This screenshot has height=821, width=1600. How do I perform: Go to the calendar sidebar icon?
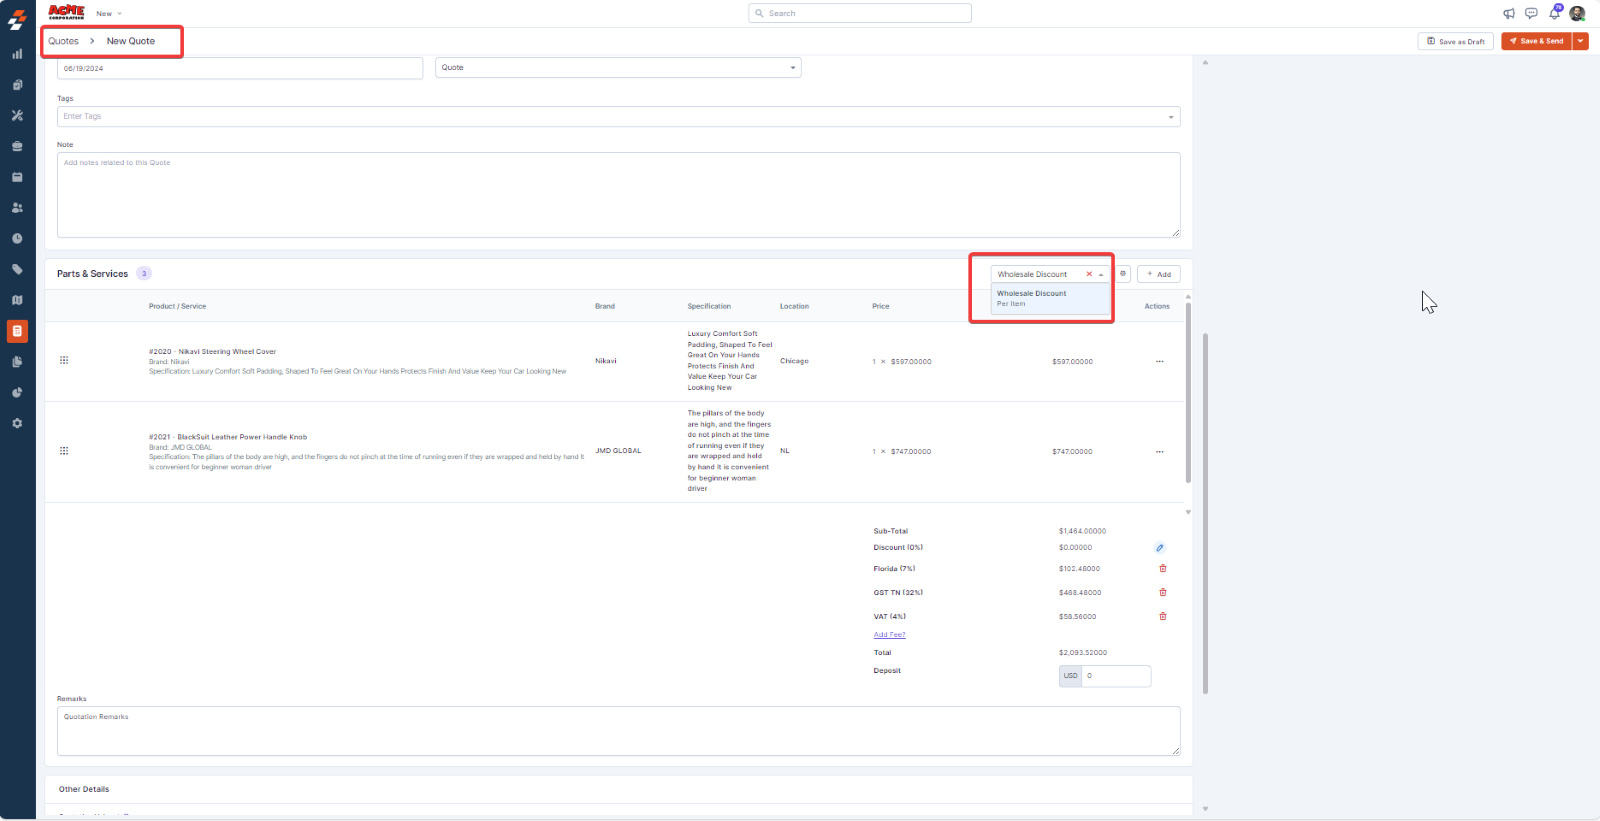17,177
